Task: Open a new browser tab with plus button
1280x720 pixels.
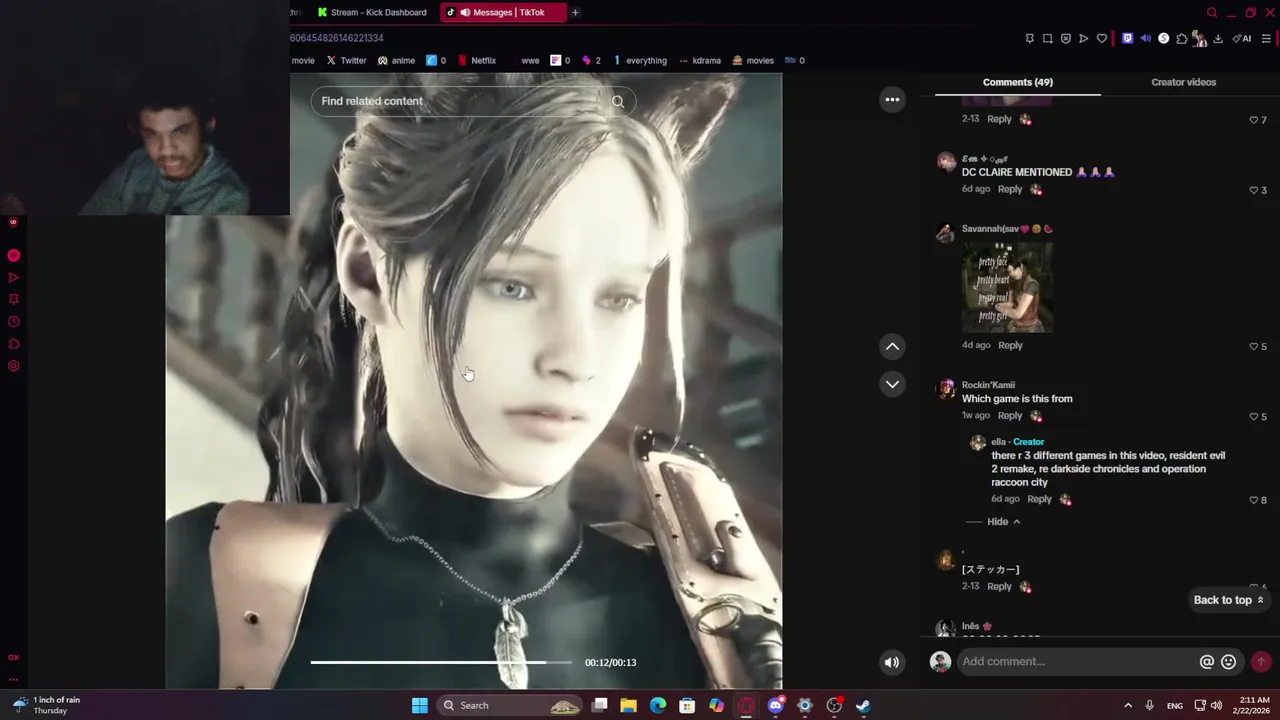Action: point(575,12)
